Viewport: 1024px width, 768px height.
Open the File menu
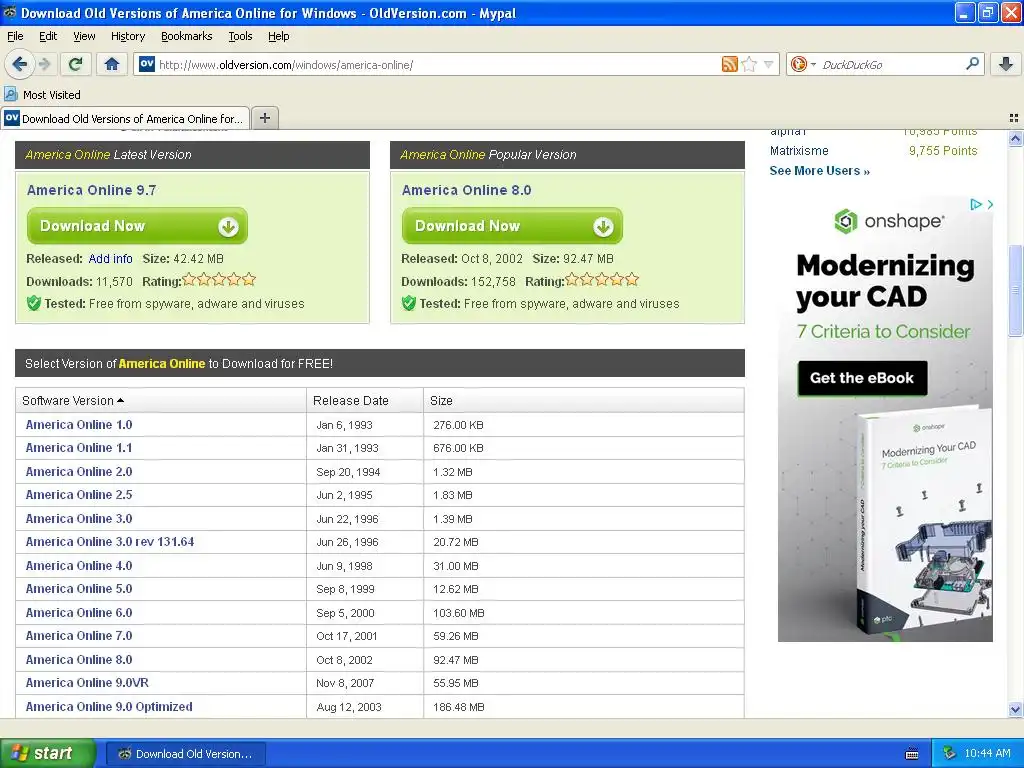15,37
